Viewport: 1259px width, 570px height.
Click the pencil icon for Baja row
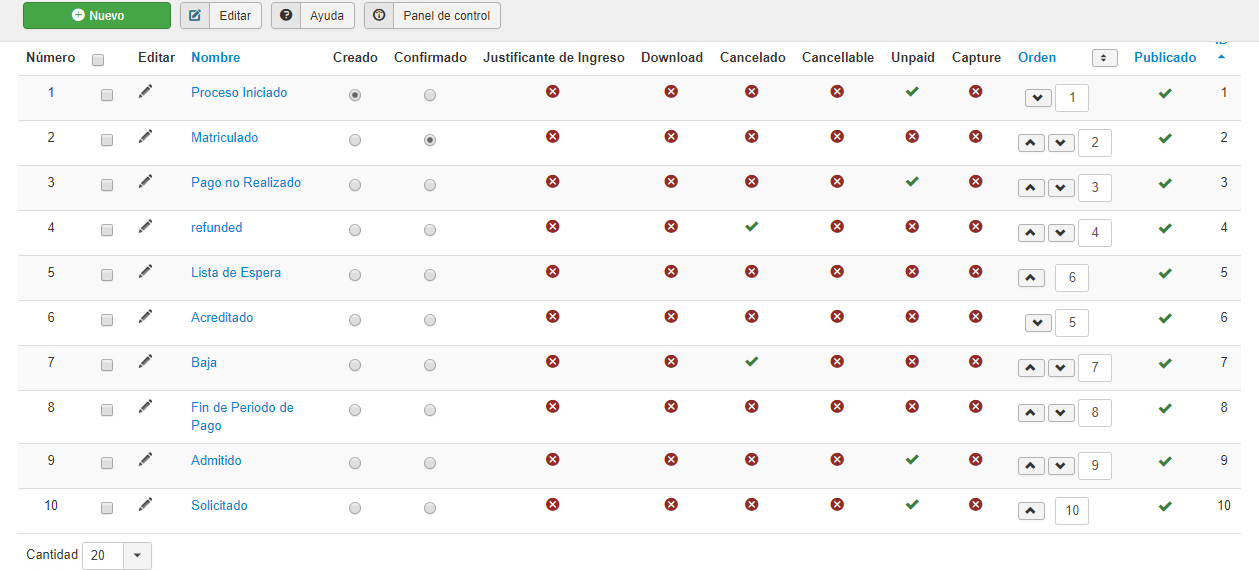146,361
